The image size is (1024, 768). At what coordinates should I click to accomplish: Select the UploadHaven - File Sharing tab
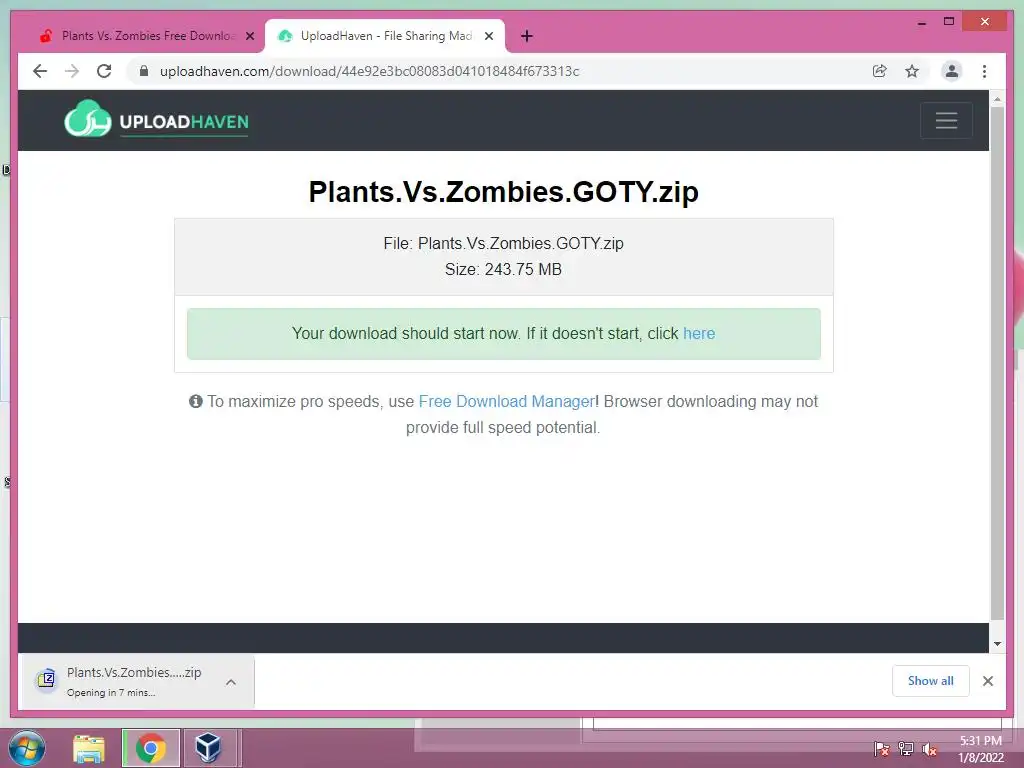click(385, 36)
